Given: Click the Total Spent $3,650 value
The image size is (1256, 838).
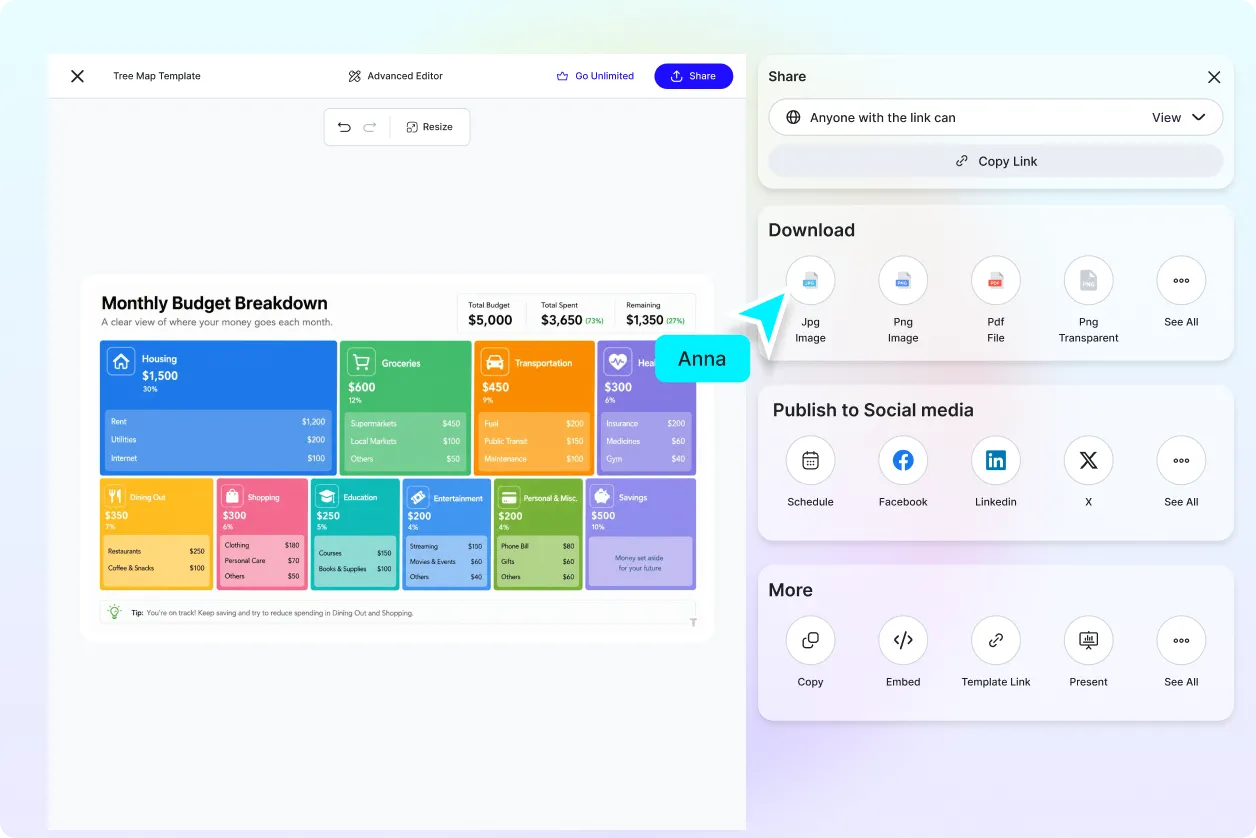Looking at the screenshot, I should (562, 320).
